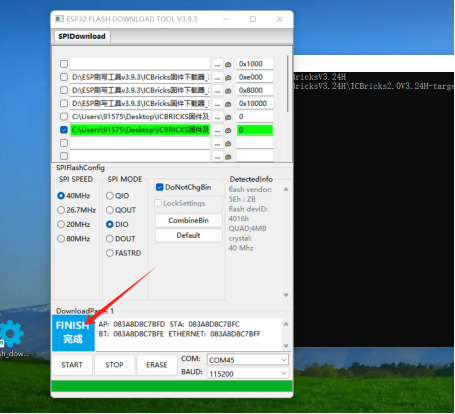Click the browse dots for 0x10000 row
This screenshot has width=455, height=414.
(217, 104)
